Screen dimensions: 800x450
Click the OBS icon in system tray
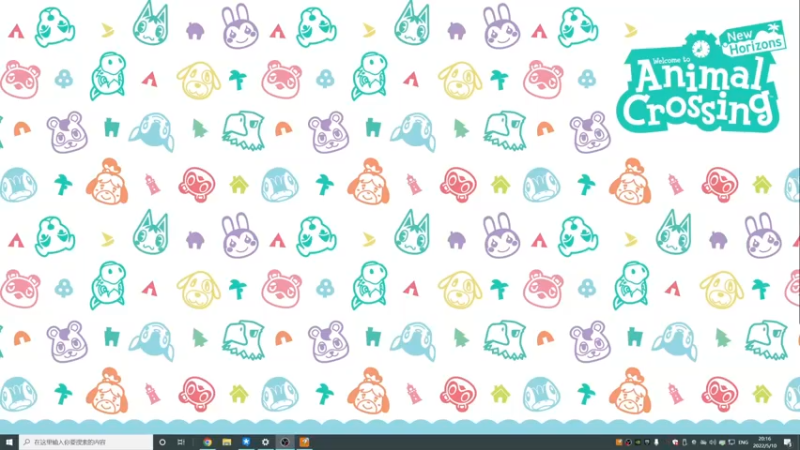pyautogui.click(x=628, y=442)
